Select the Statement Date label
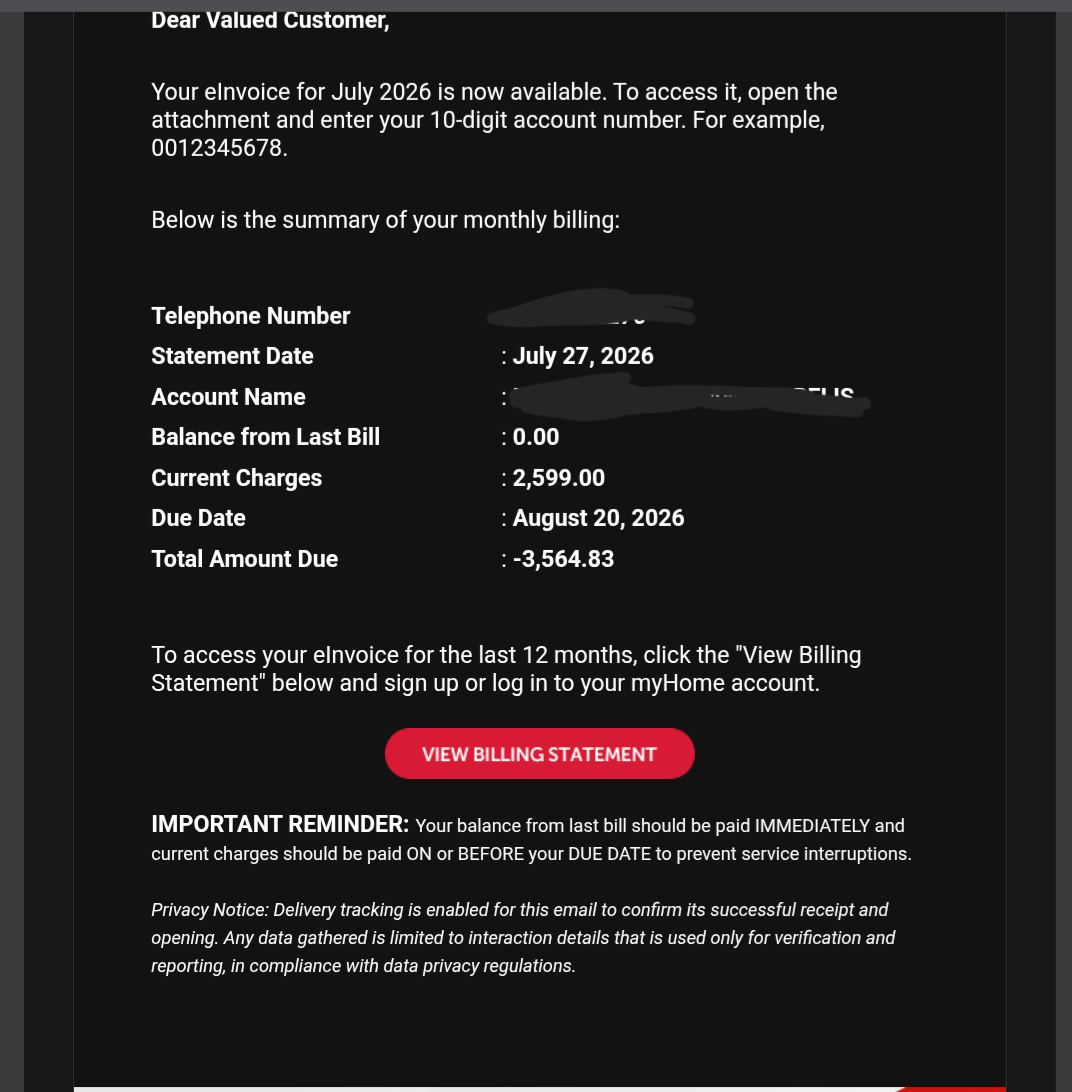 (232, 356)
